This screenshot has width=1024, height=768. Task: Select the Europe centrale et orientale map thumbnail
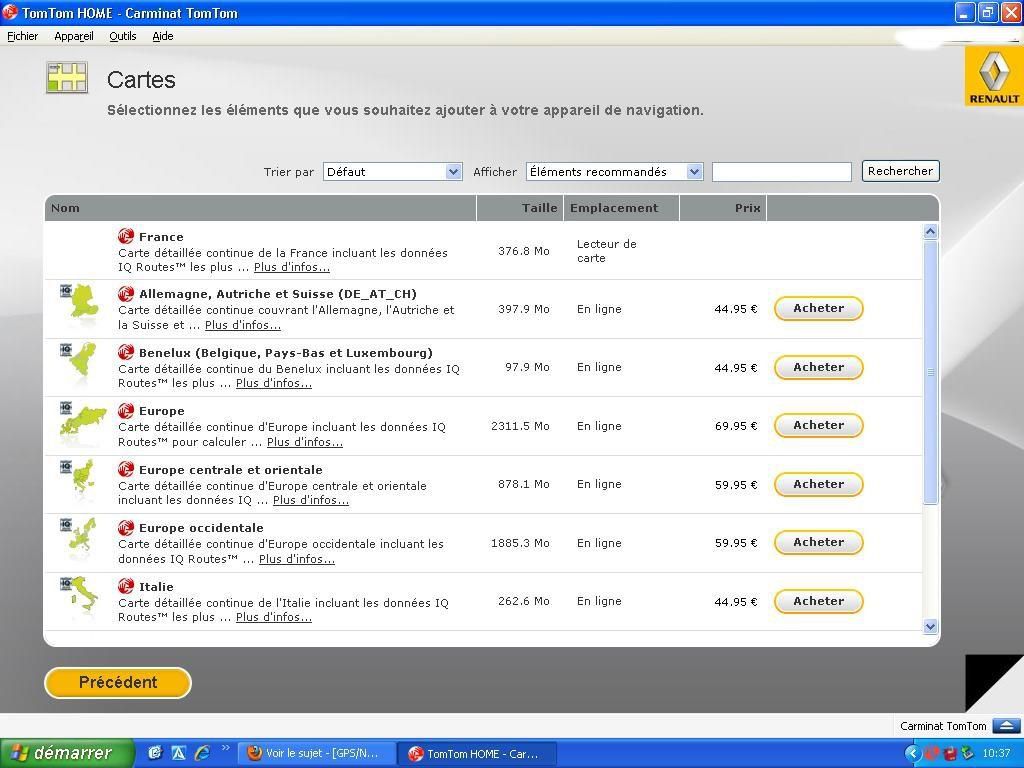point(80,479)
